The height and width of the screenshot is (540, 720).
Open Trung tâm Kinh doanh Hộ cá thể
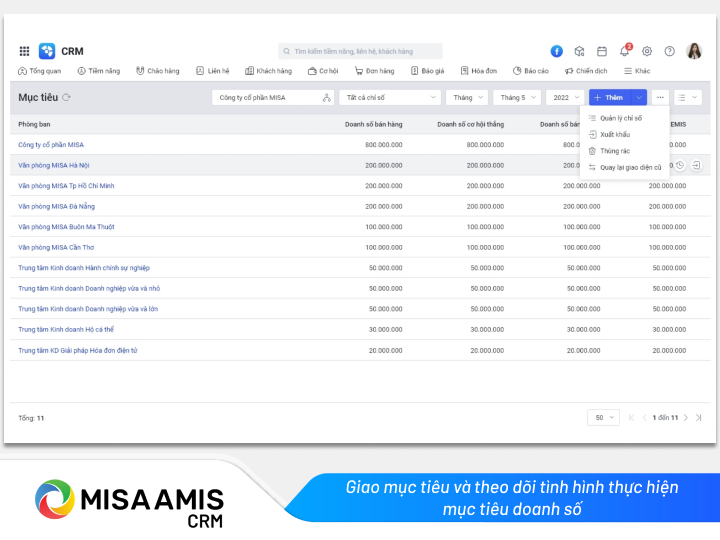[x=66, y=330]
